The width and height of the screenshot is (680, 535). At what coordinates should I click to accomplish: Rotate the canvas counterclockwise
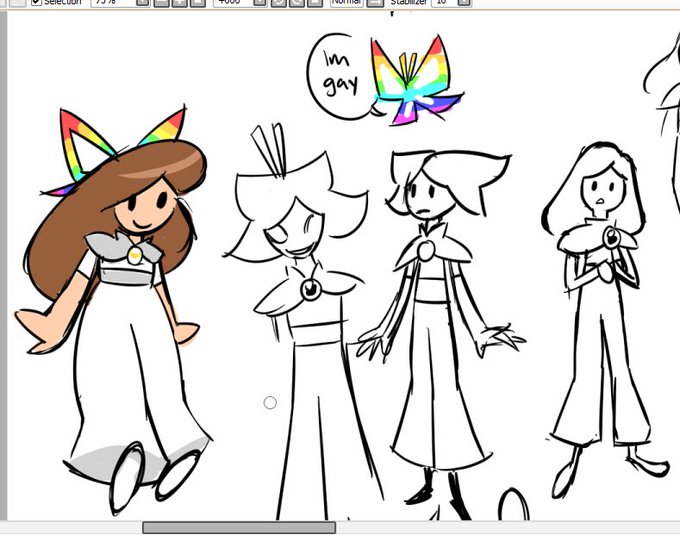279,2
